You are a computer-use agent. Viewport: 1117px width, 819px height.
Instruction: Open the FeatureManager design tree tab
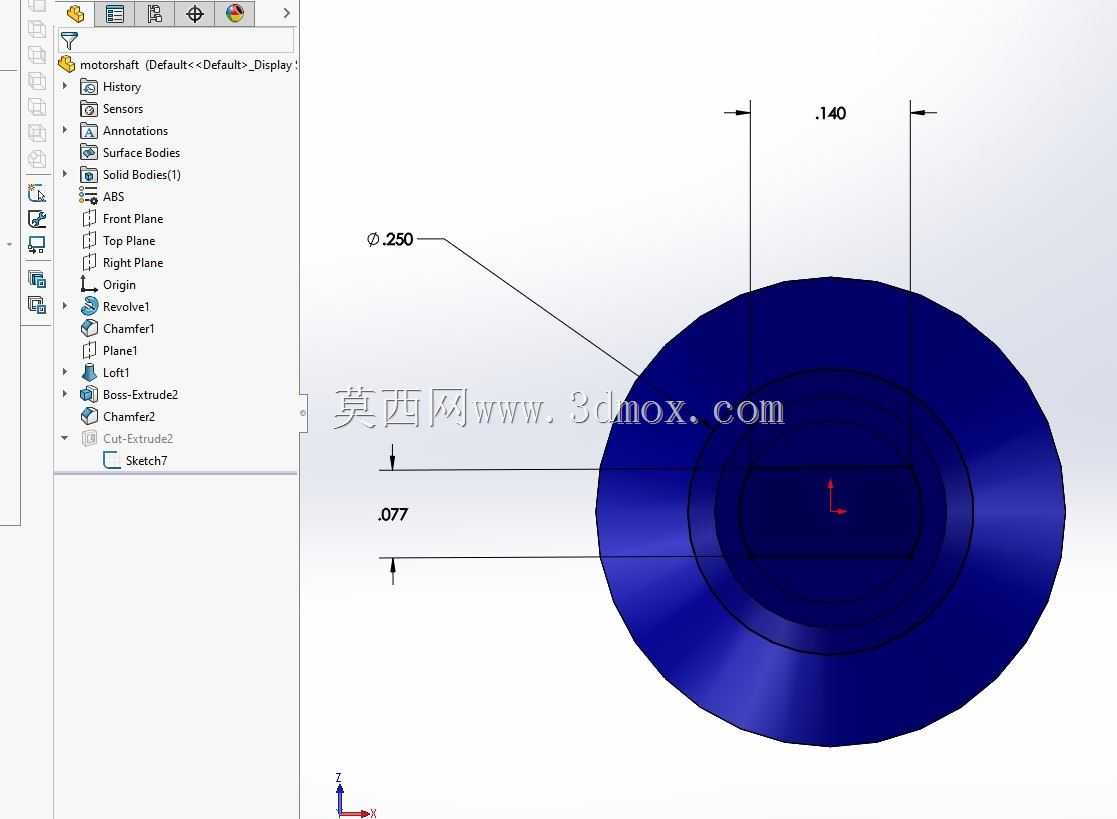[x=76, y=14]
